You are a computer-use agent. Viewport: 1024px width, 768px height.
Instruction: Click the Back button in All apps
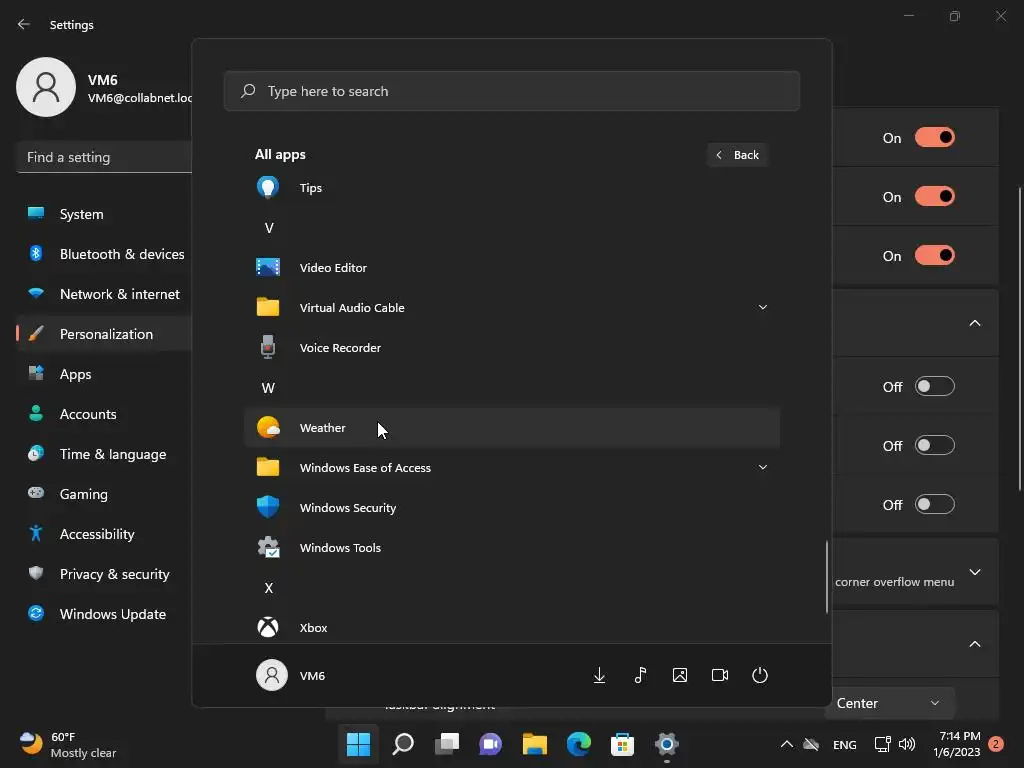(x=737, y=155)
